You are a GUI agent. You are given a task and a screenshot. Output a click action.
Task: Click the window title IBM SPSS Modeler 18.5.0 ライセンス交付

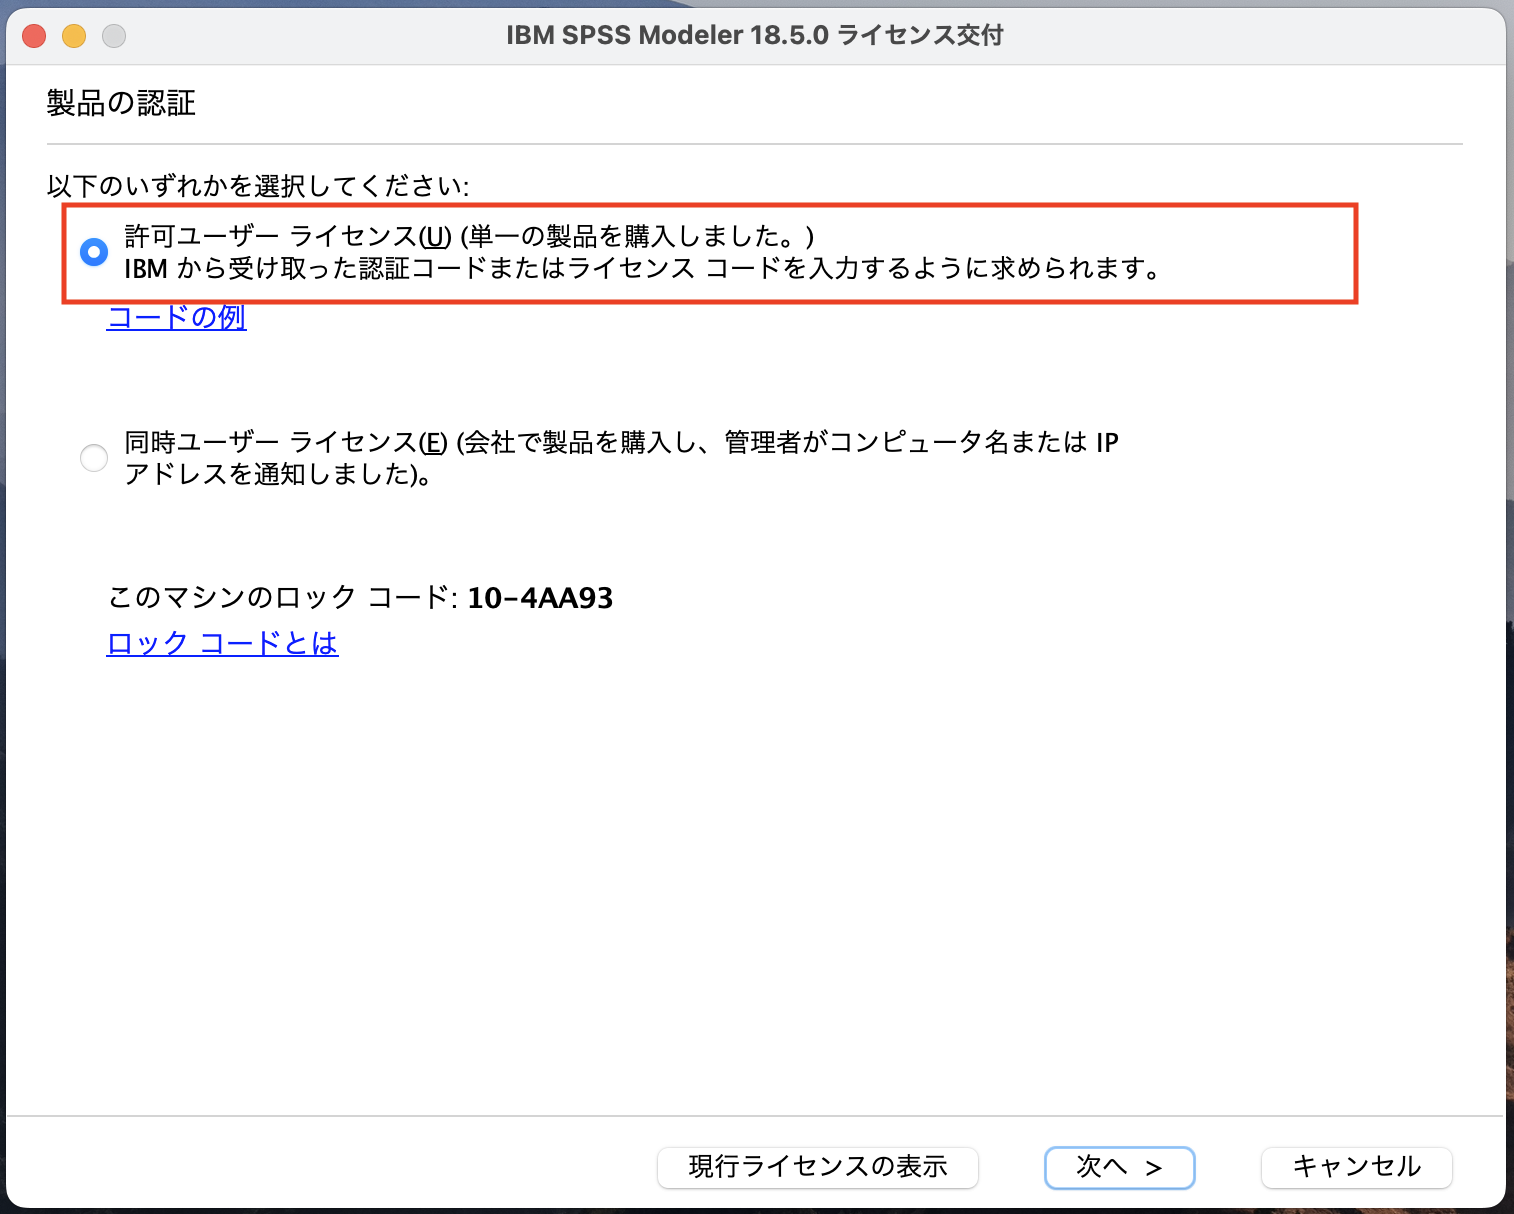[x=755, y=35]
